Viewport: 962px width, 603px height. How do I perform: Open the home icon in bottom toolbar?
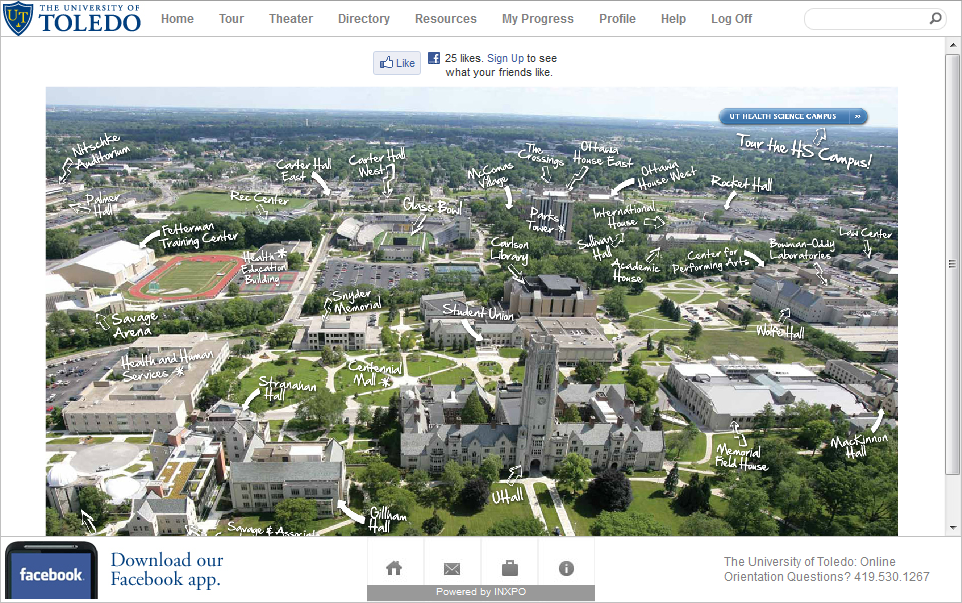[394, 569]
